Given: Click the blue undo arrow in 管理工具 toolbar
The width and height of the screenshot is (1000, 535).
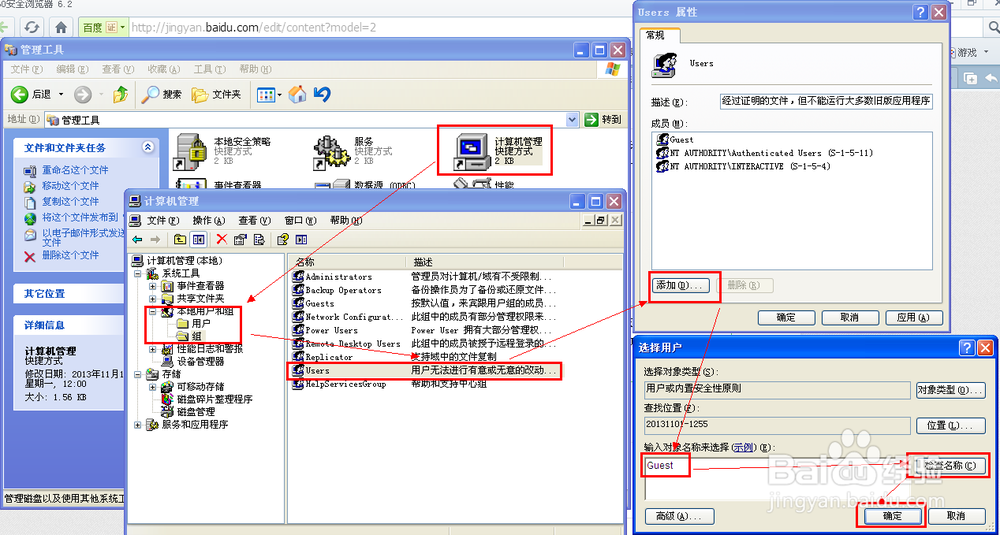Looking at the screenshot, I should 322,94.
